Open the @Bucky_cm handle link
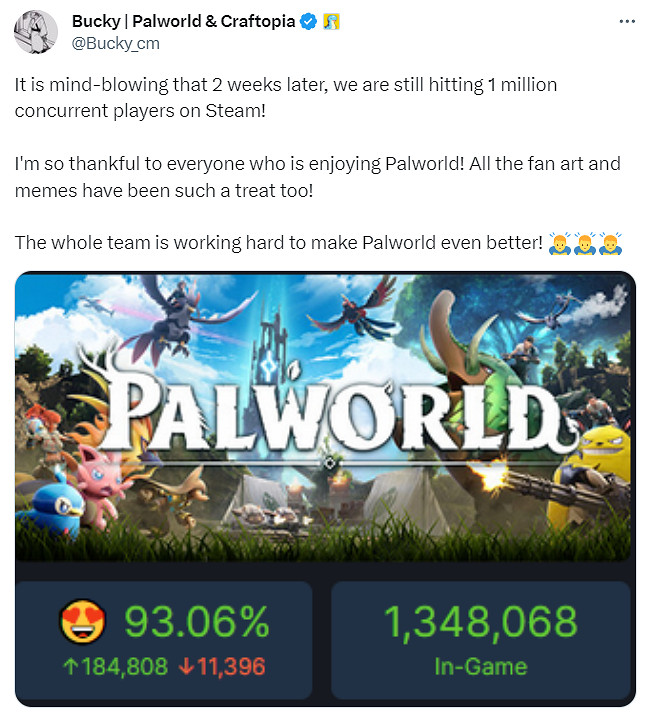Screen dimensions: 654x722 [116, 43]
